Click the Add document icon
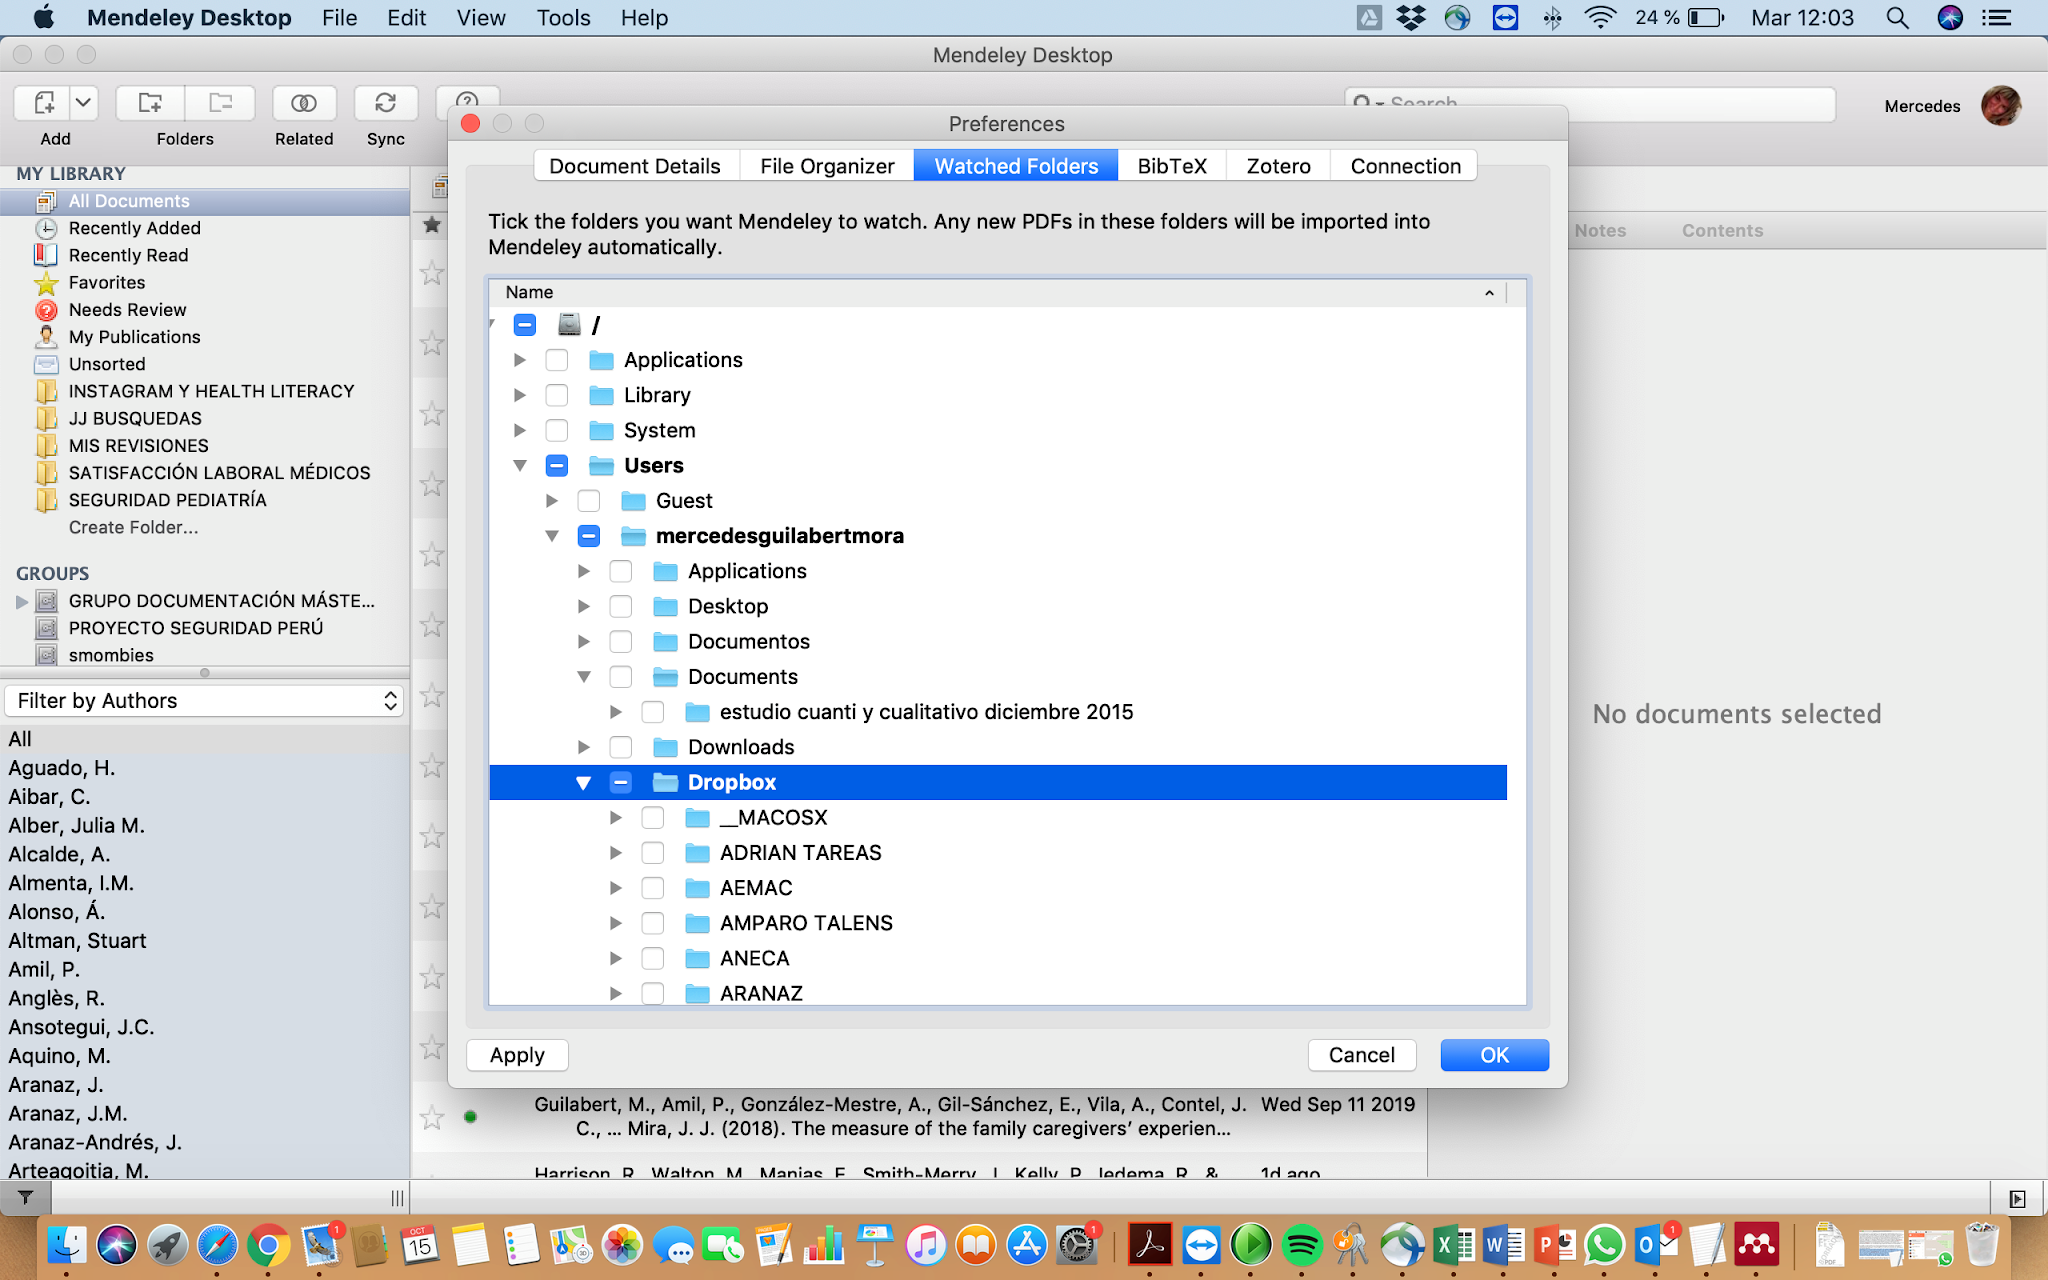 tap(44, 103)
